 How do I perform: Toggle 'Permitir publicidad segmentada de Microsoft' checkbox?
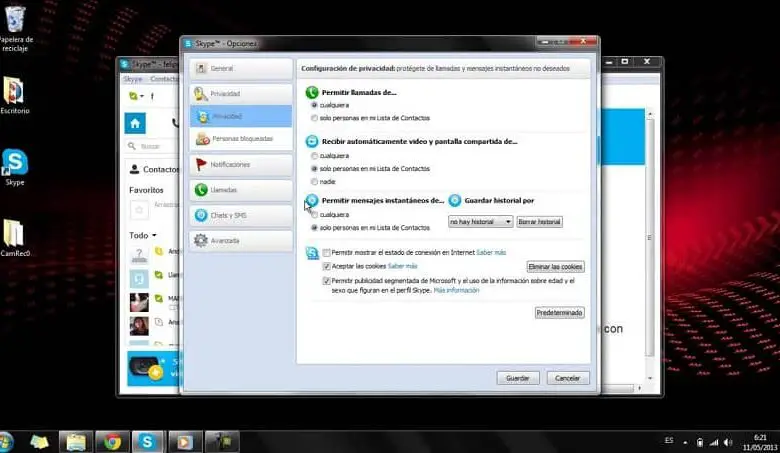coord(326,281)
